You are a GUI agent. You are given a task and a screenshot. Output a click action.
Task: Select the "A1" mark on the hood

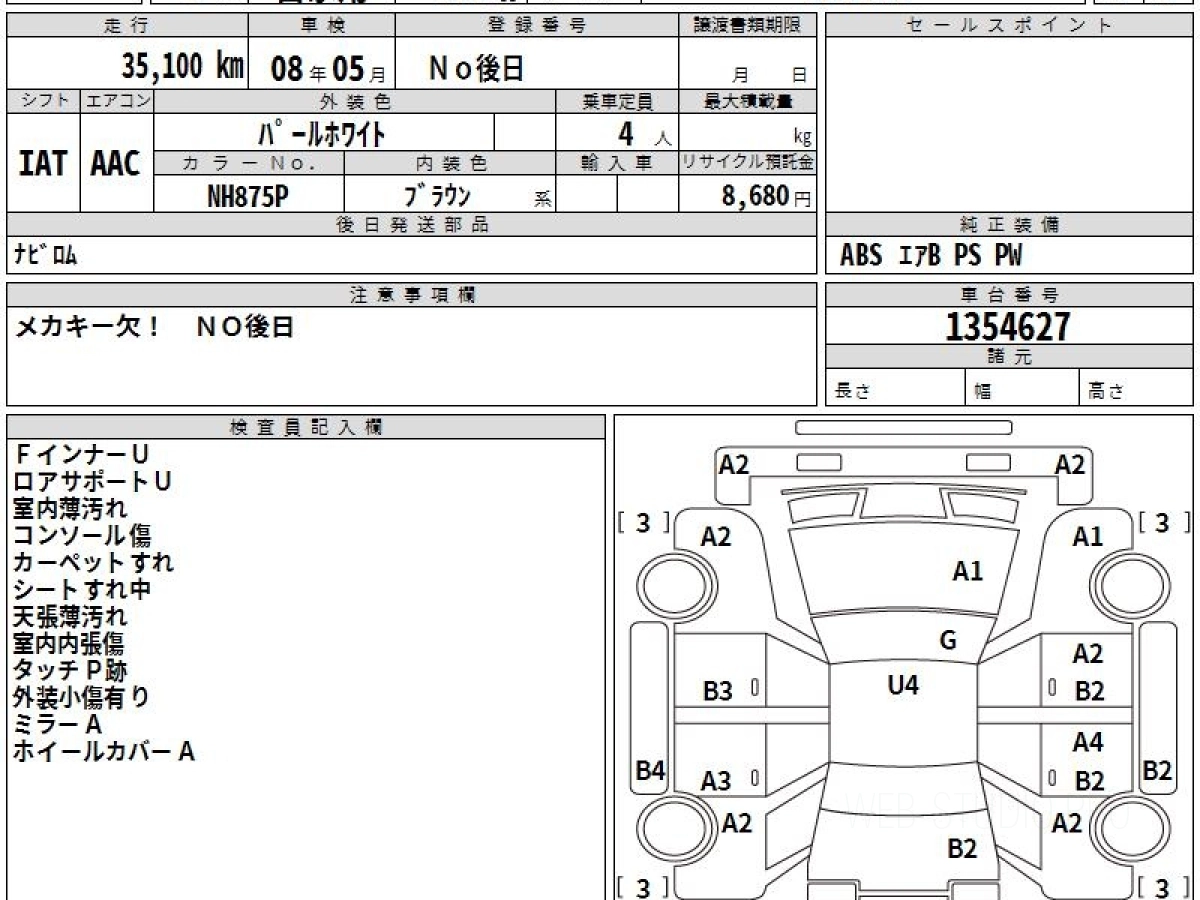tap(967, 571)
